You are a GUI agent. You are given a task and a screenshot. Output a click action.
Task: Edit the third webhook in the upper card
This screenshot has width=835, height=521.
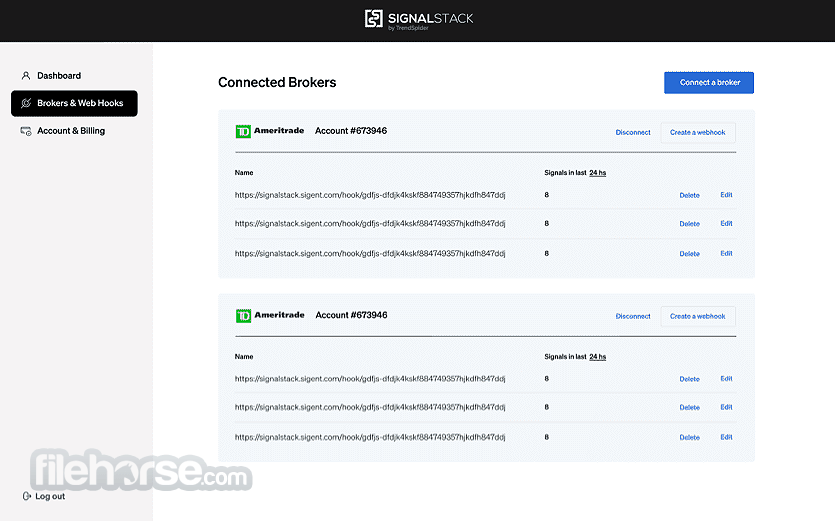click(726, 253)
